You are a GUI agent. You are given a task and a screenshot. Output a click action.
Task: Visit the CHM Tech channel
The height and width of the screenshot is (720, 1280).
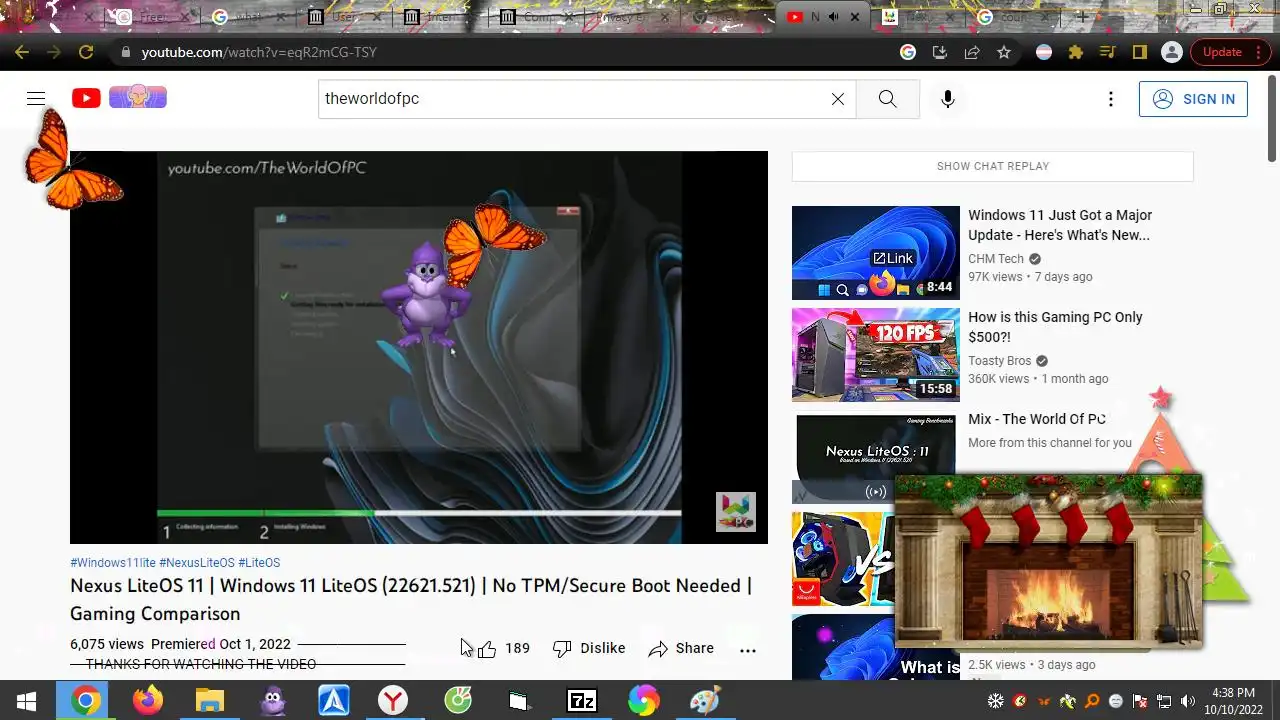click(x=996, y=258)
